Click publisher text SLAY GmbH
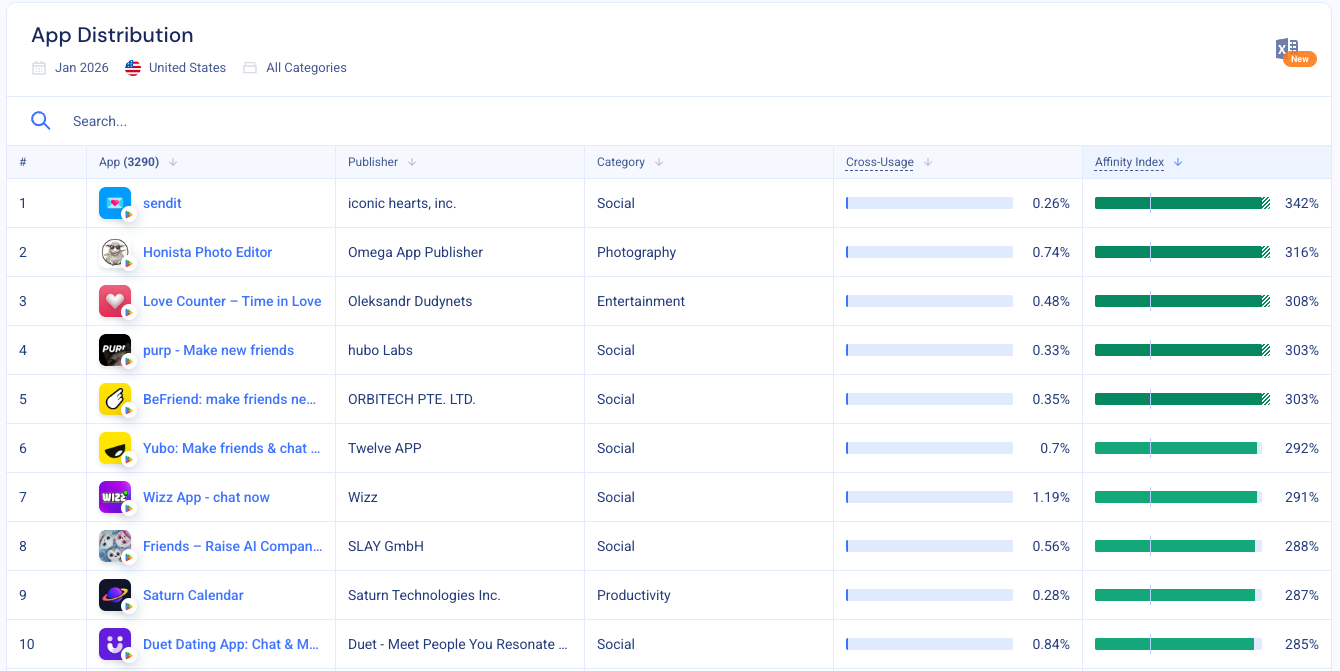1340x671 pixels. coord(386,546)
